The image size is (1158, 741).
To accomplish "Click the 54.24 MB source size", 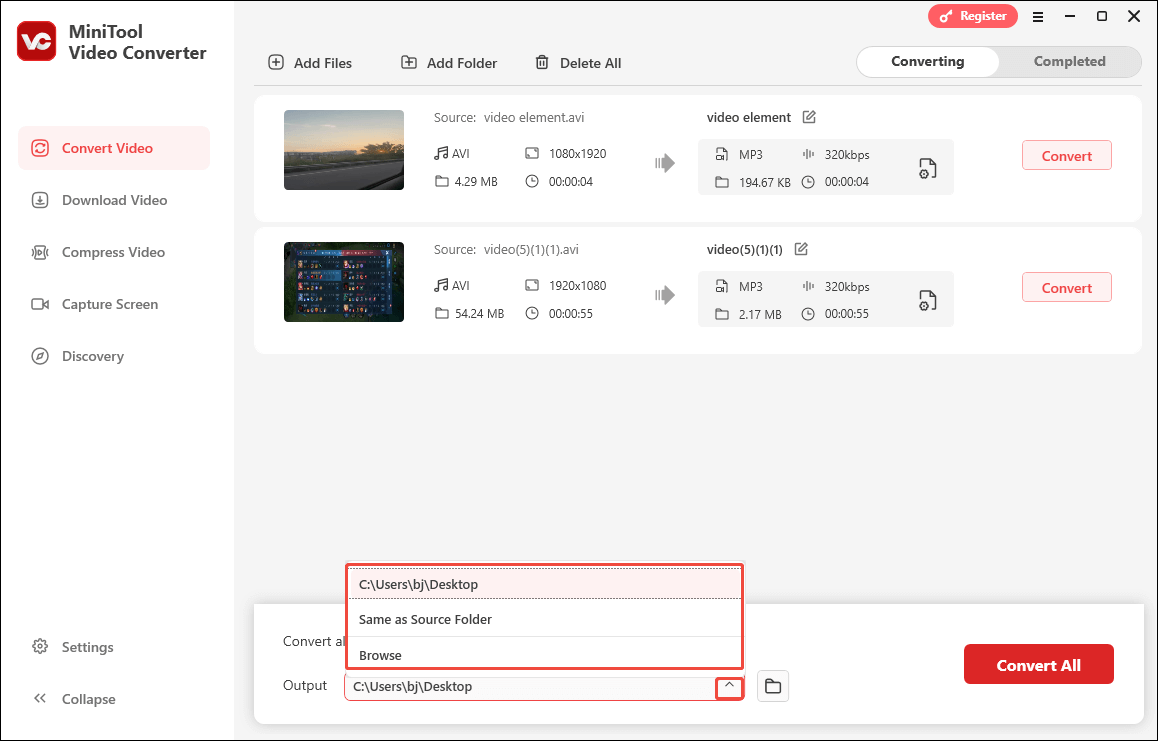I will click(x=479, y=313).
